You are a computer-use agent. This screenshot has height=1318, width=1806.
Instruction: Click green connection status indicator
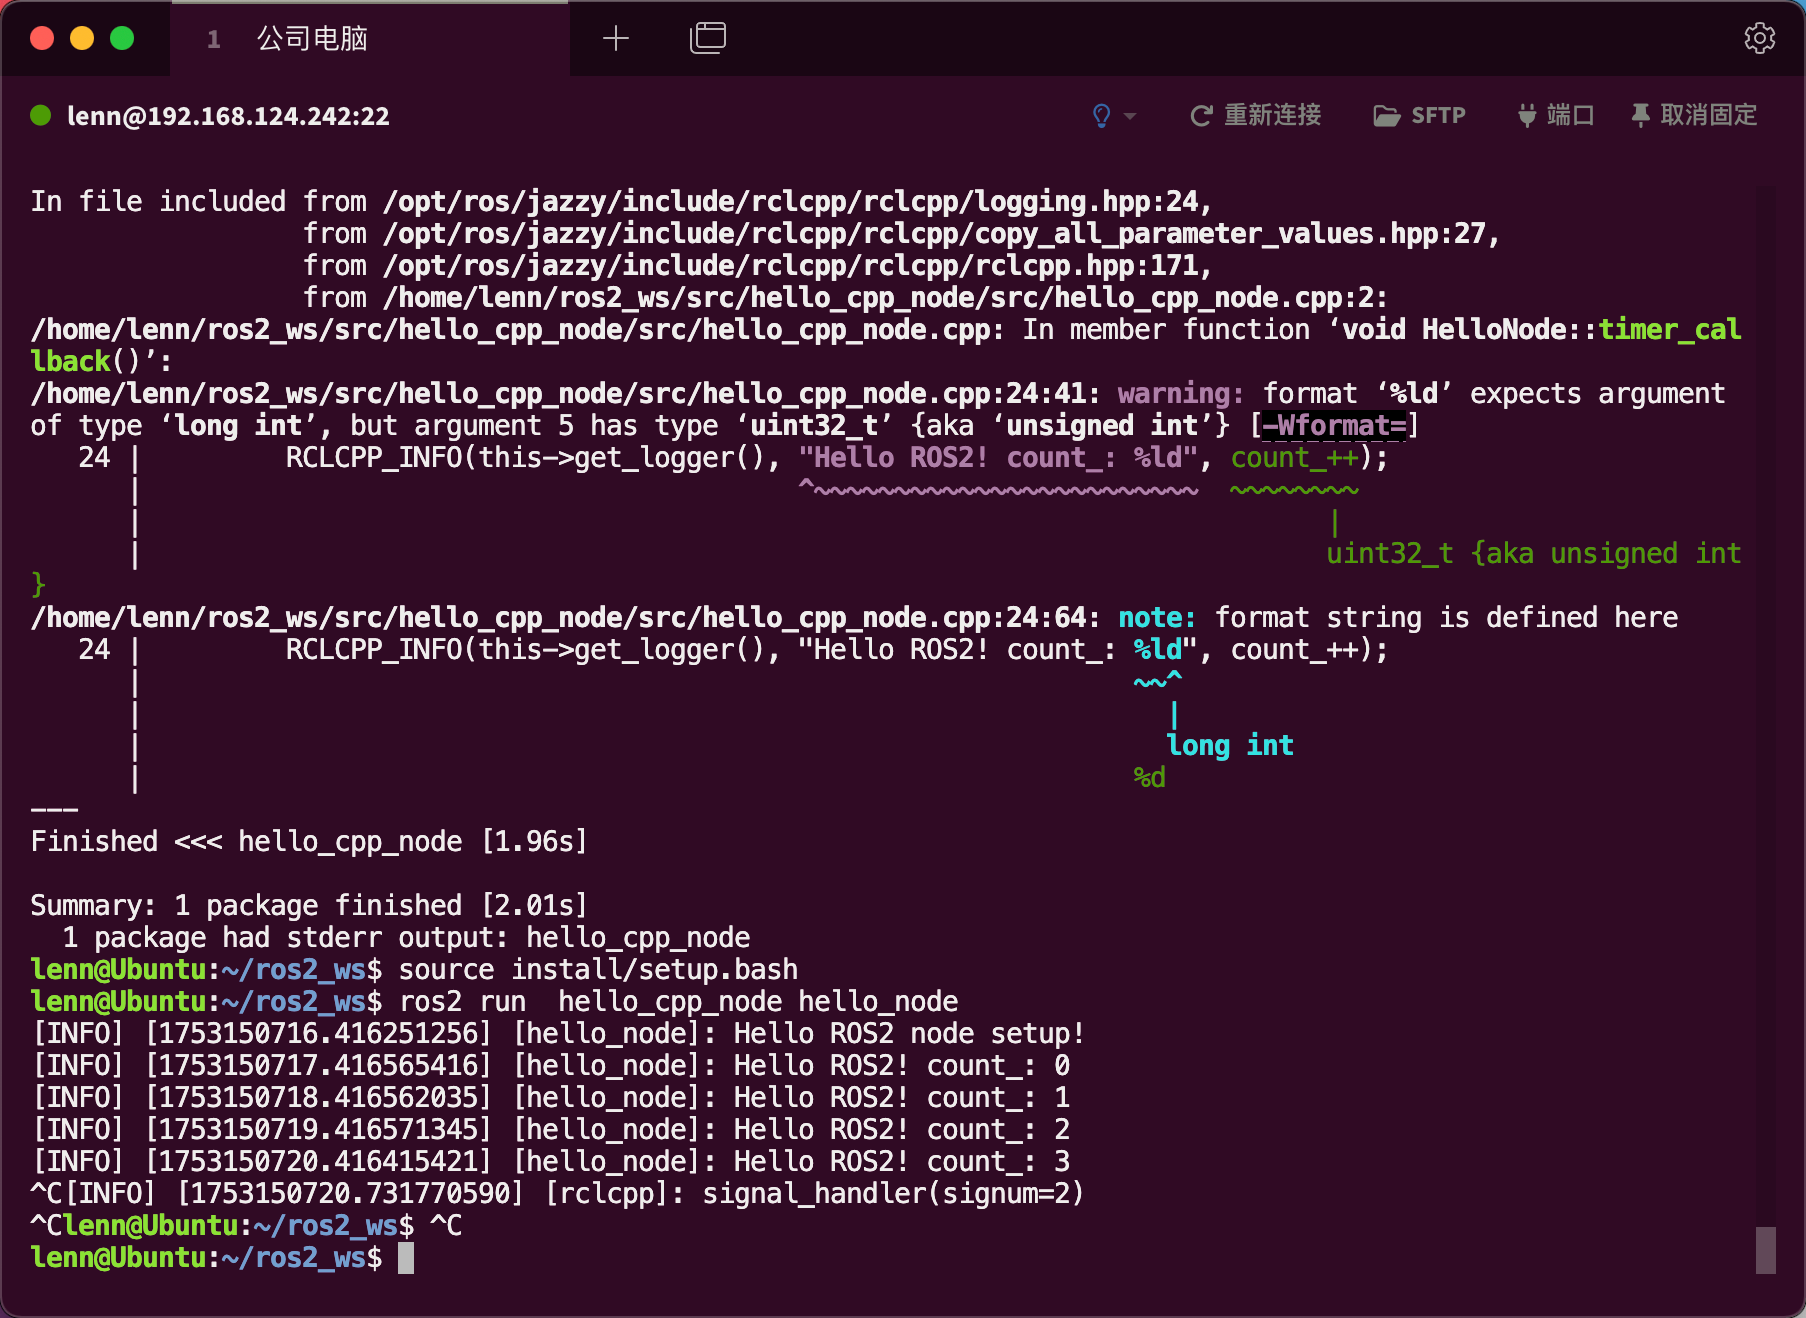[41, 115]
